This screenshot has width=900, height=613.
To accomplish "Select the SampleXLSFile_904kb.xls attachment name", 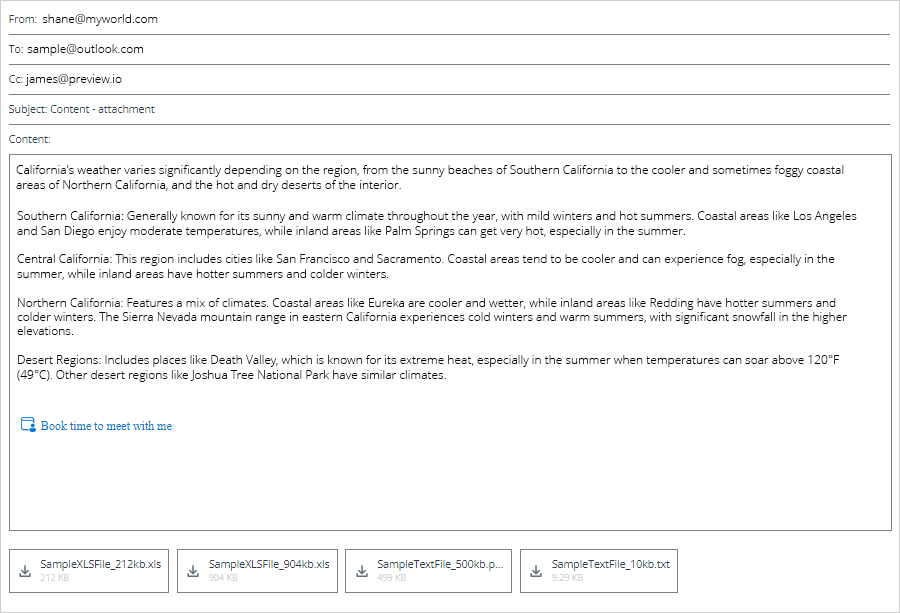I will [268, 564].
